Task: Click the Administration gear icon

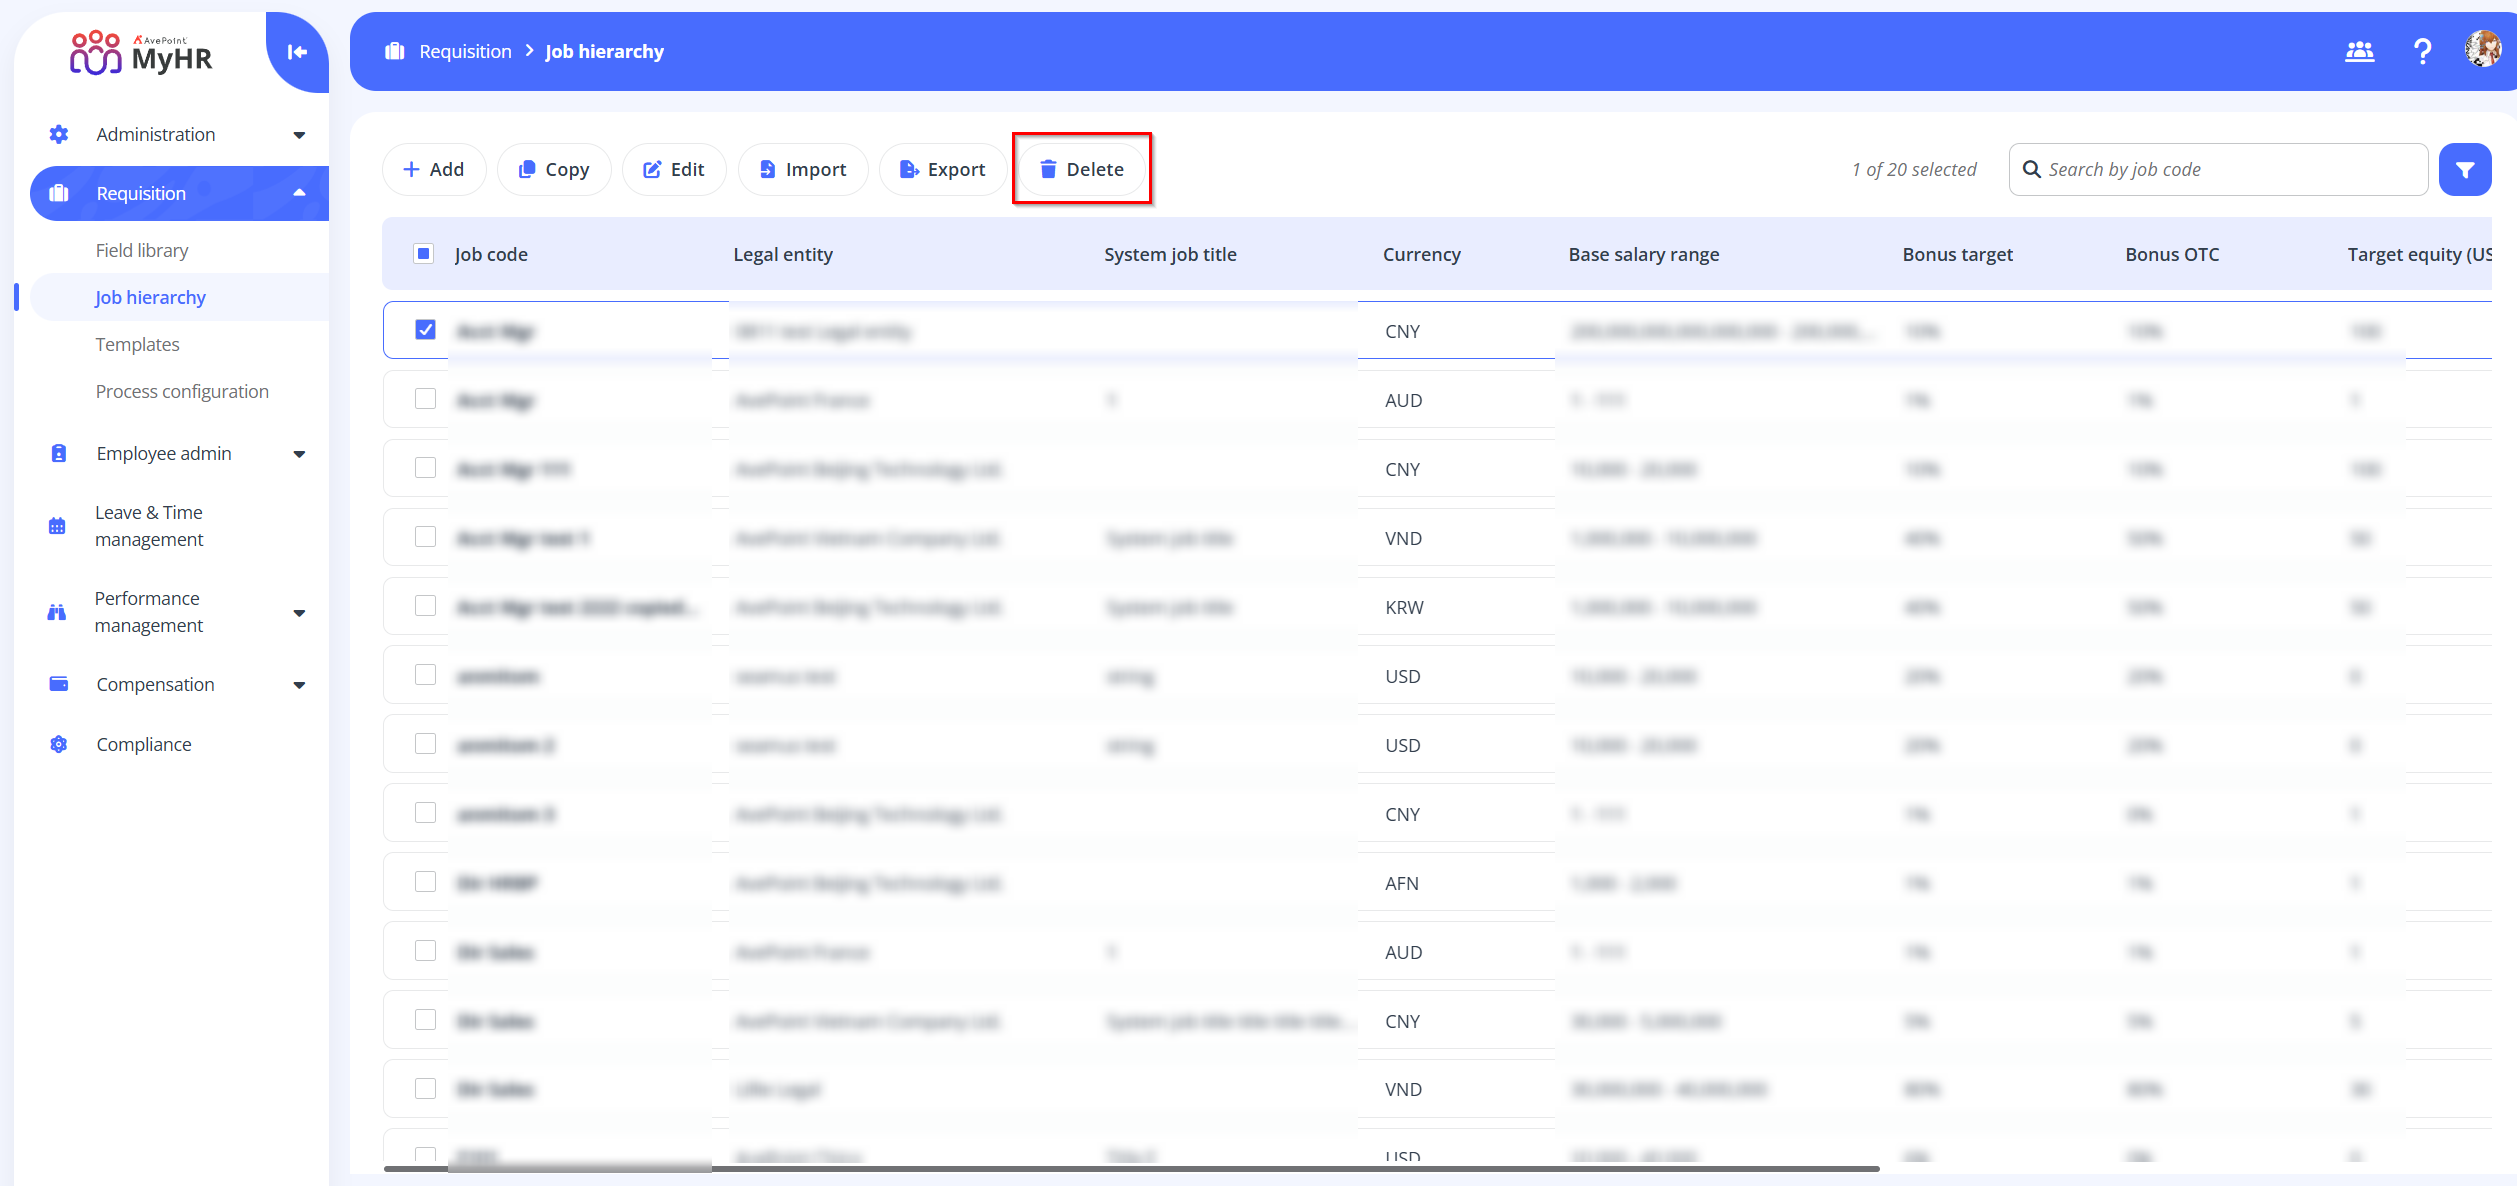Action: point(59,134)
